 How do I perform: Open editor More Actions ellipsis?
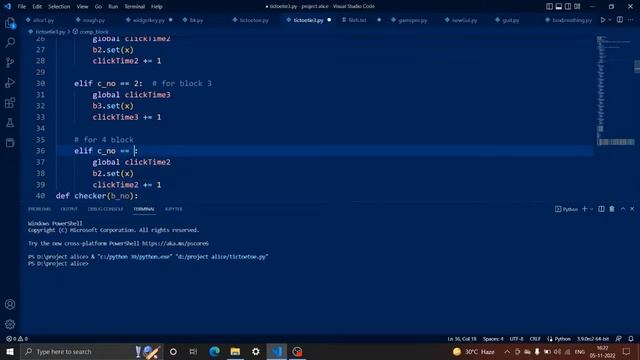[631, 20]
